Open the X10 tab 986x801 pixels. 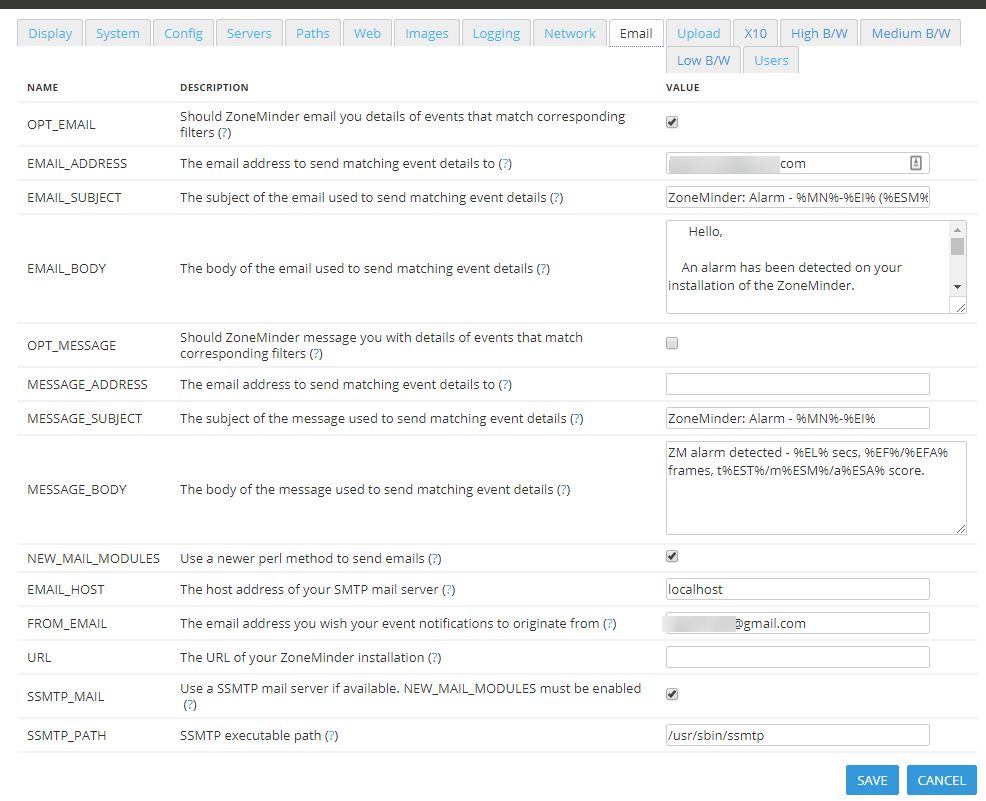(x=755, y=33)
